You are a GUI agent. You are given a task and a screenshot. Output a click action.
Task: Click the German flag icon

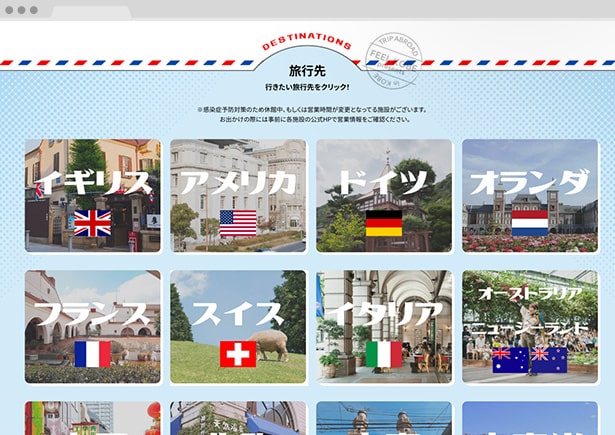pos(384,223)
